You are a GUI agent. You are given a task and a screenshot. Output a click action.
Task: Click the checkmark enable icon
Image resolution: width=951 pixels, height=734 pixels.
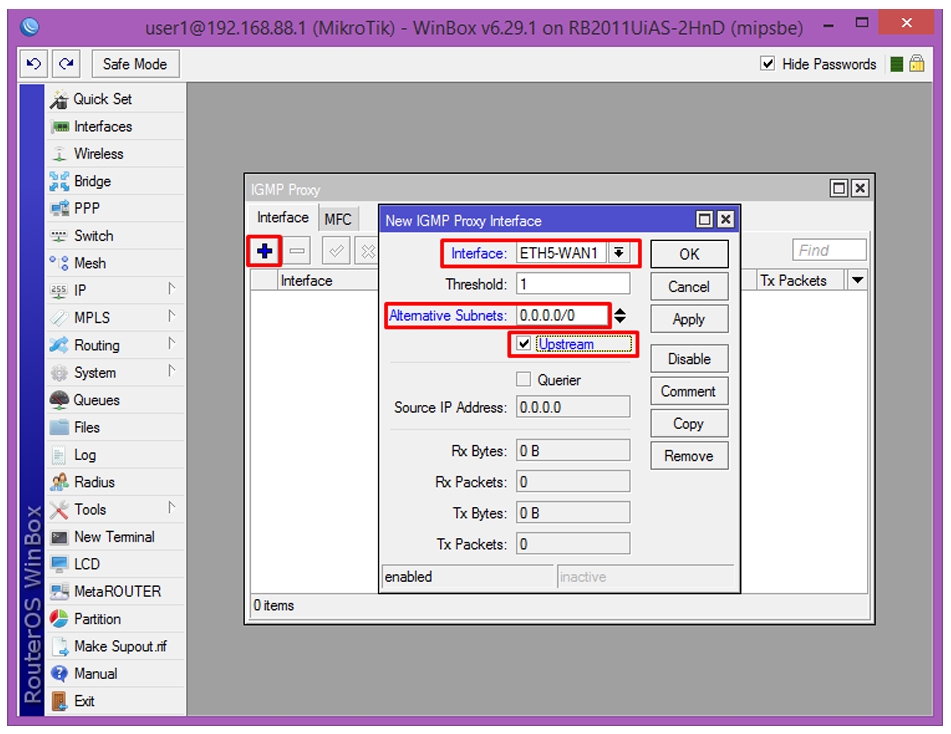click(335, 251)
